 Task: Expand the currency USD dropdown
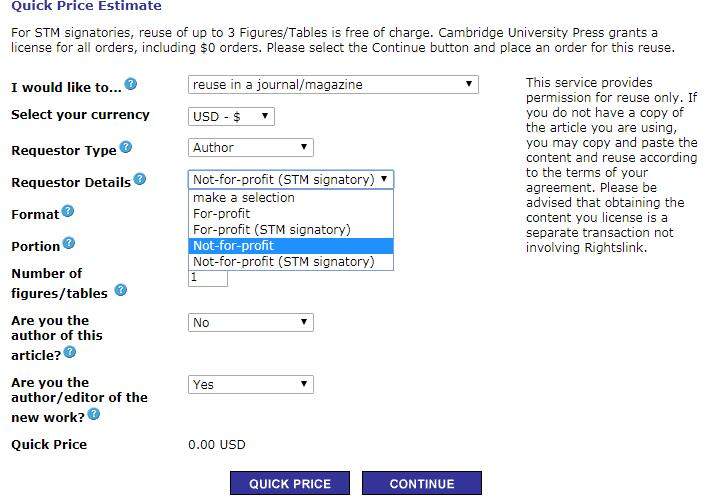coord(231,117)
